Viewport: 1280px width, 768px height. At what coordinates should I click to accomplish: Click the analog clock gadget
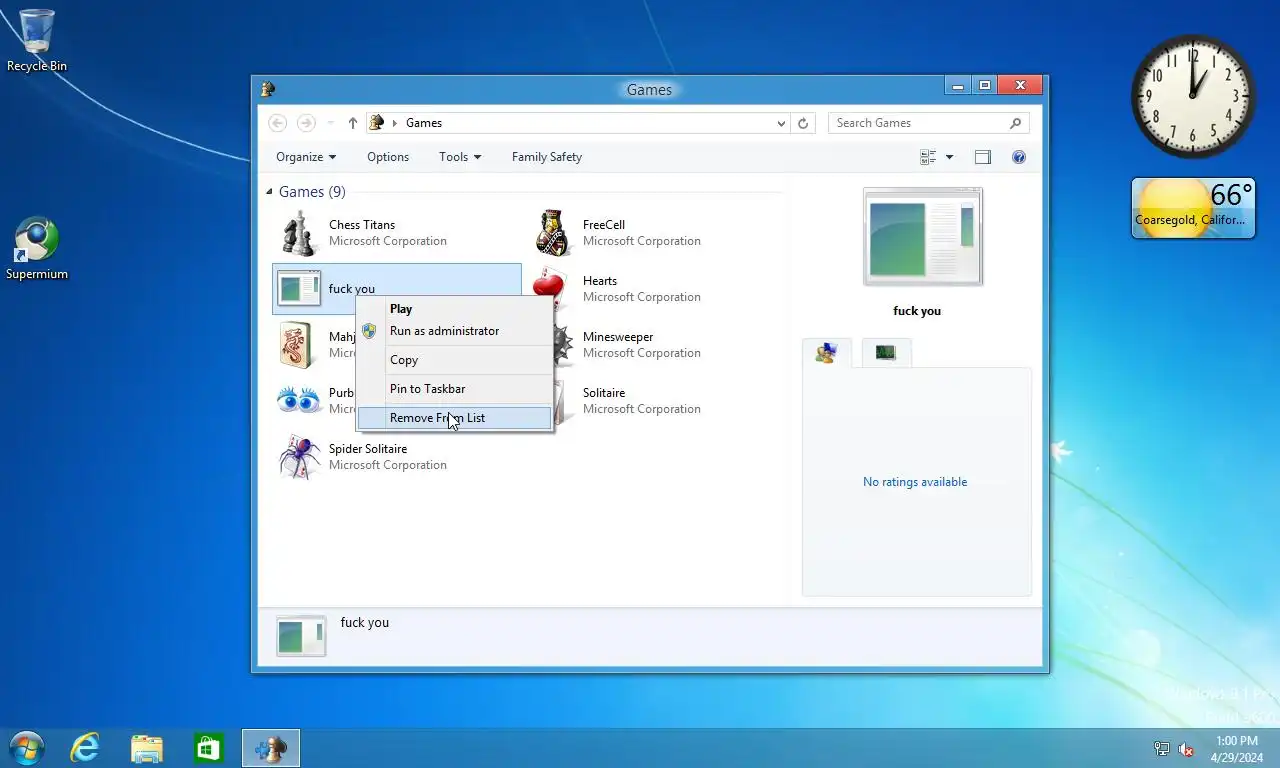coord(1193,97)
